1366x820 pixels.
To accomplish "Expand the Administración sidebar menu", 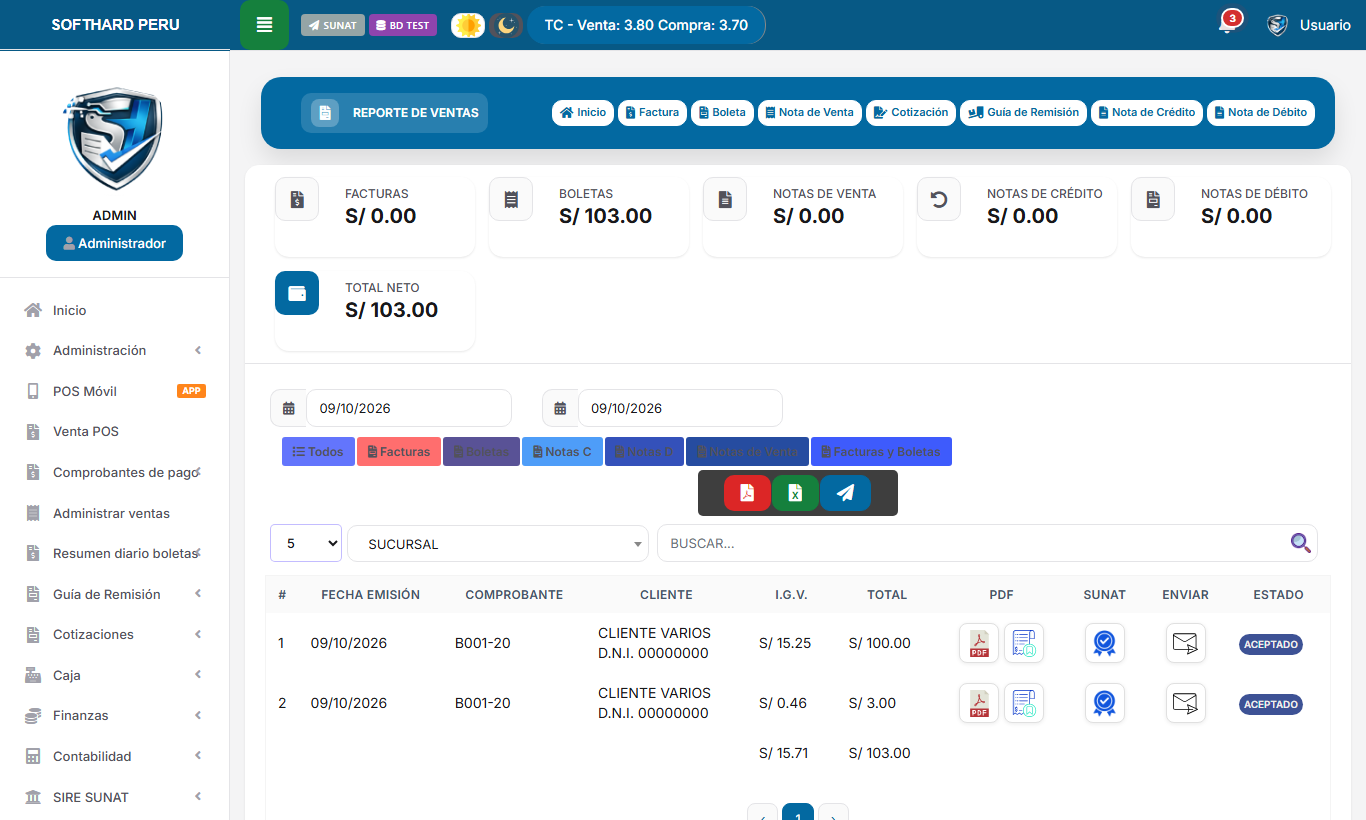I will tap(114, 351).
